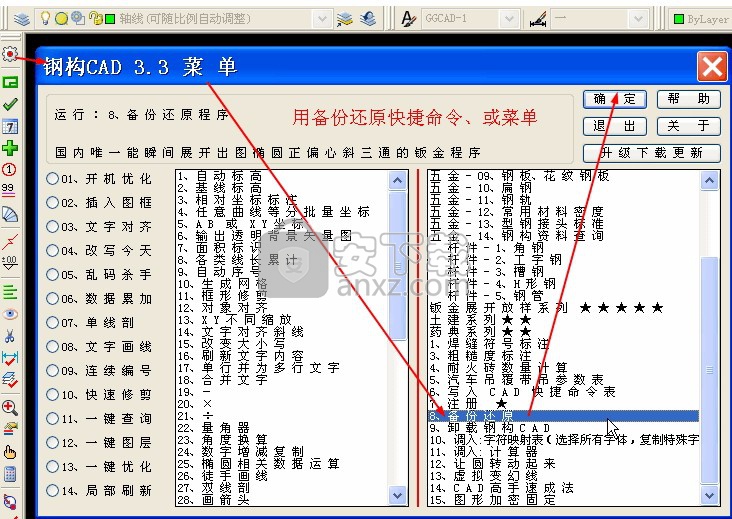
Task: Click the pan hand icon
Action: (x=10, y=452)
